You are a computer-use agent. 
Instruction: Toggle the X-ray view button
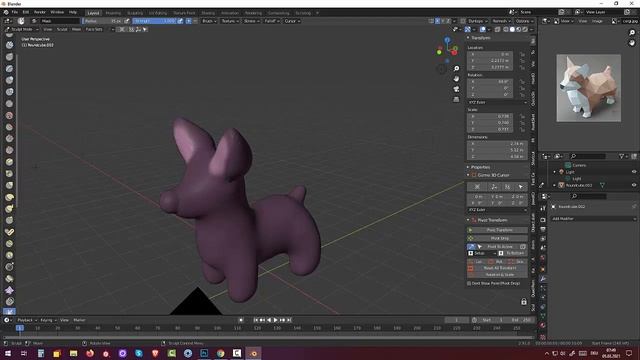(x=497, y=29)
